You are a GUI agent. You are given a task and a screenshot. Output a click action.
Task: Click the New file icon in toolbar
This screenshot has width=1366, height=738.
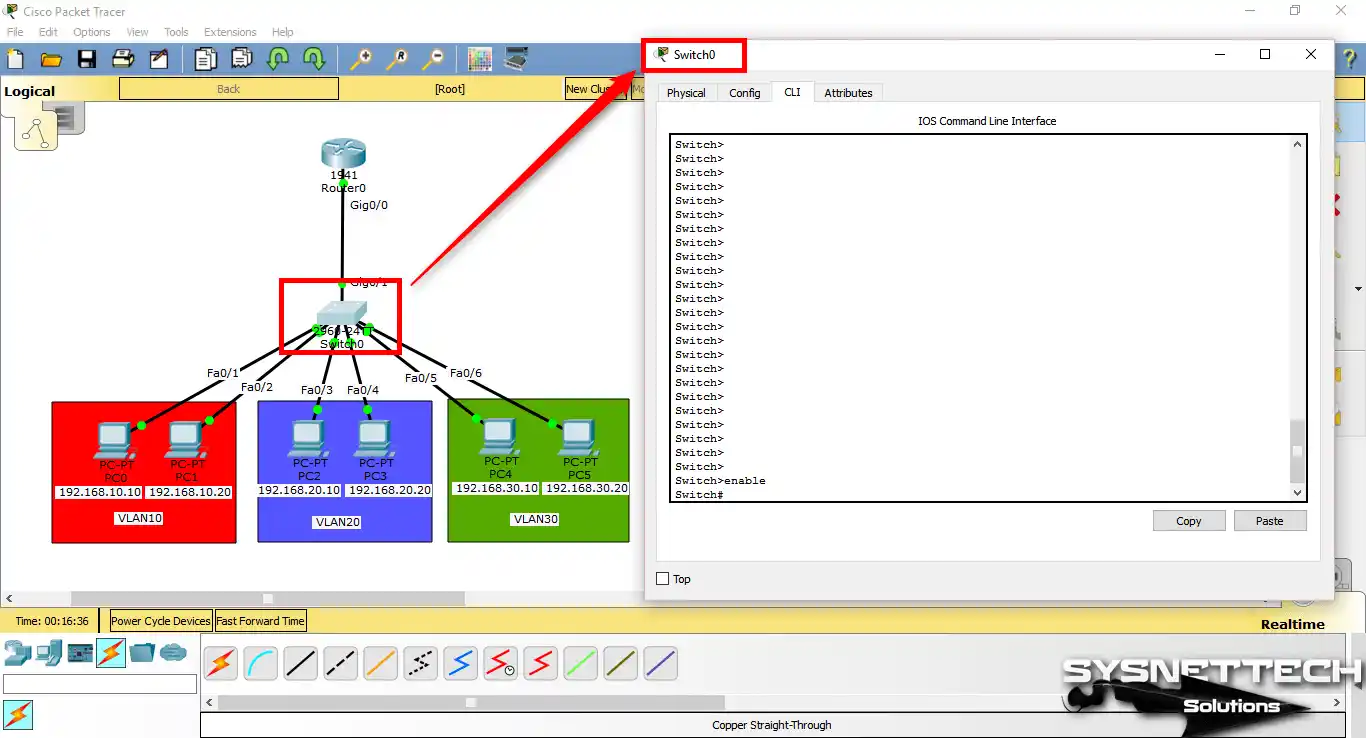pos(15,60)
